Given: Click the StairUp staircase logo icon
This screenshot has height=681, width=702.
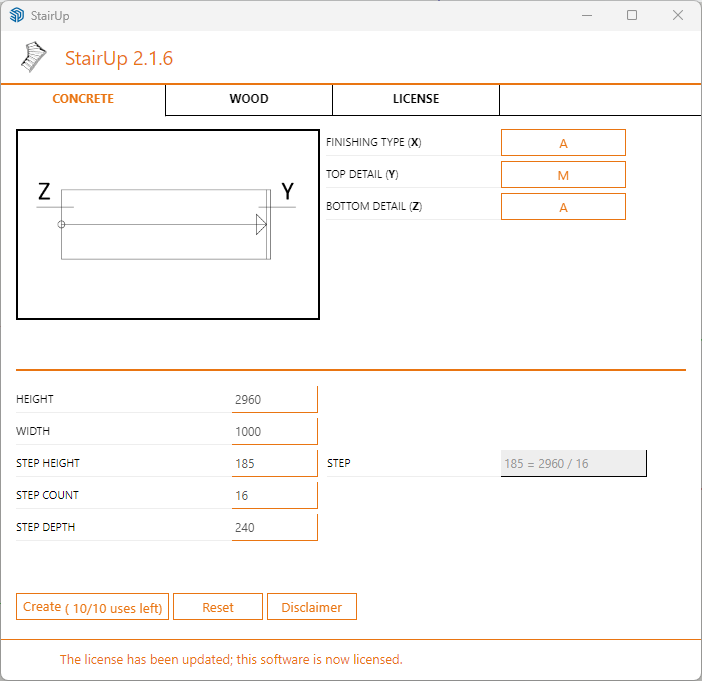Looking at the screenshot, I should click(34, 58).
